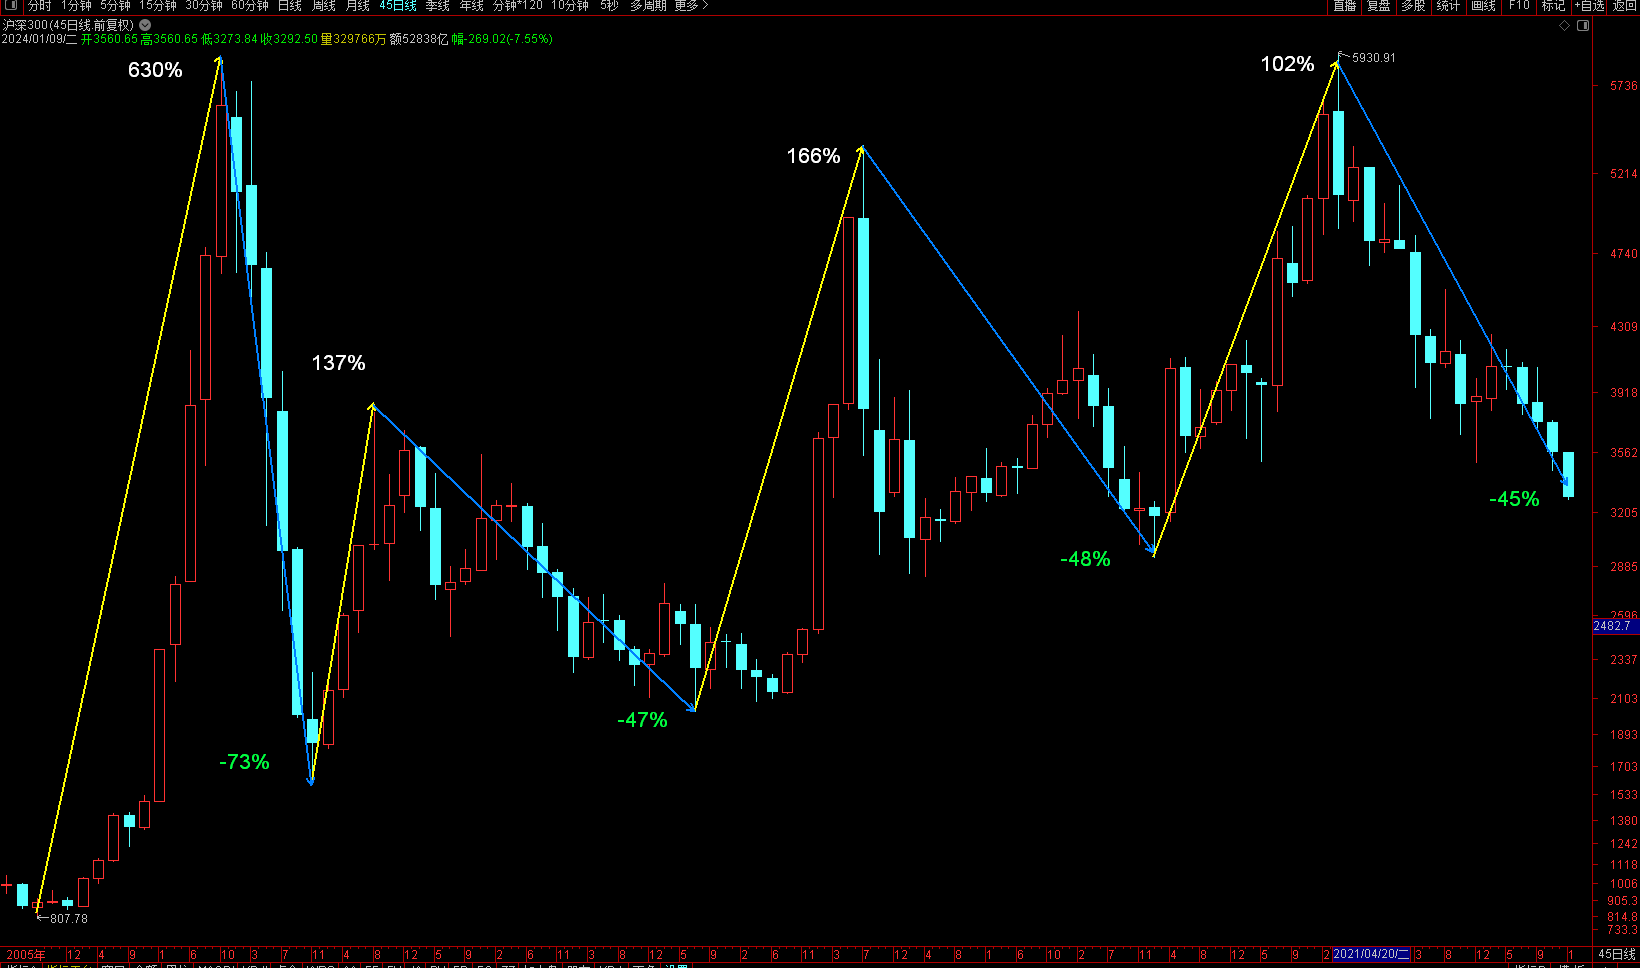The width and height of the screenshot is (1640, 968).
Task: Open the 统计 statistics button
Action: pos(1448,5)
